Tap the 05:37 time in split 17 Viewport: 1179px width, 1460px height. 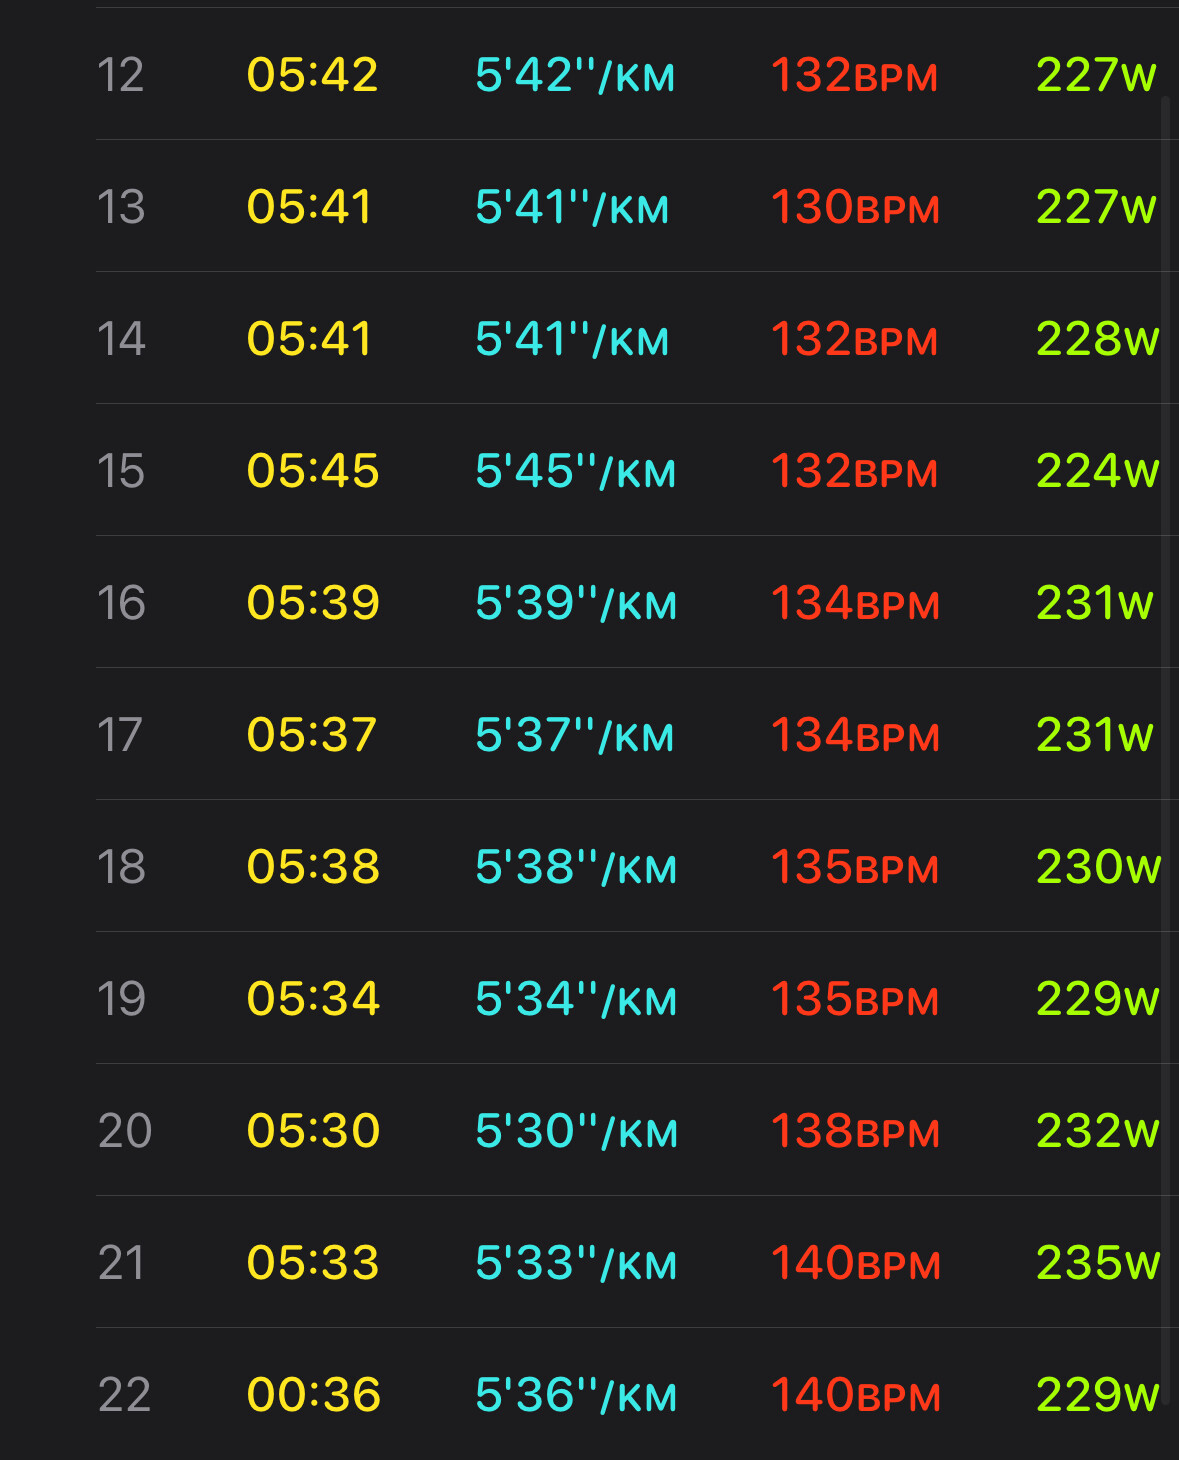click(x=311, y=735)
